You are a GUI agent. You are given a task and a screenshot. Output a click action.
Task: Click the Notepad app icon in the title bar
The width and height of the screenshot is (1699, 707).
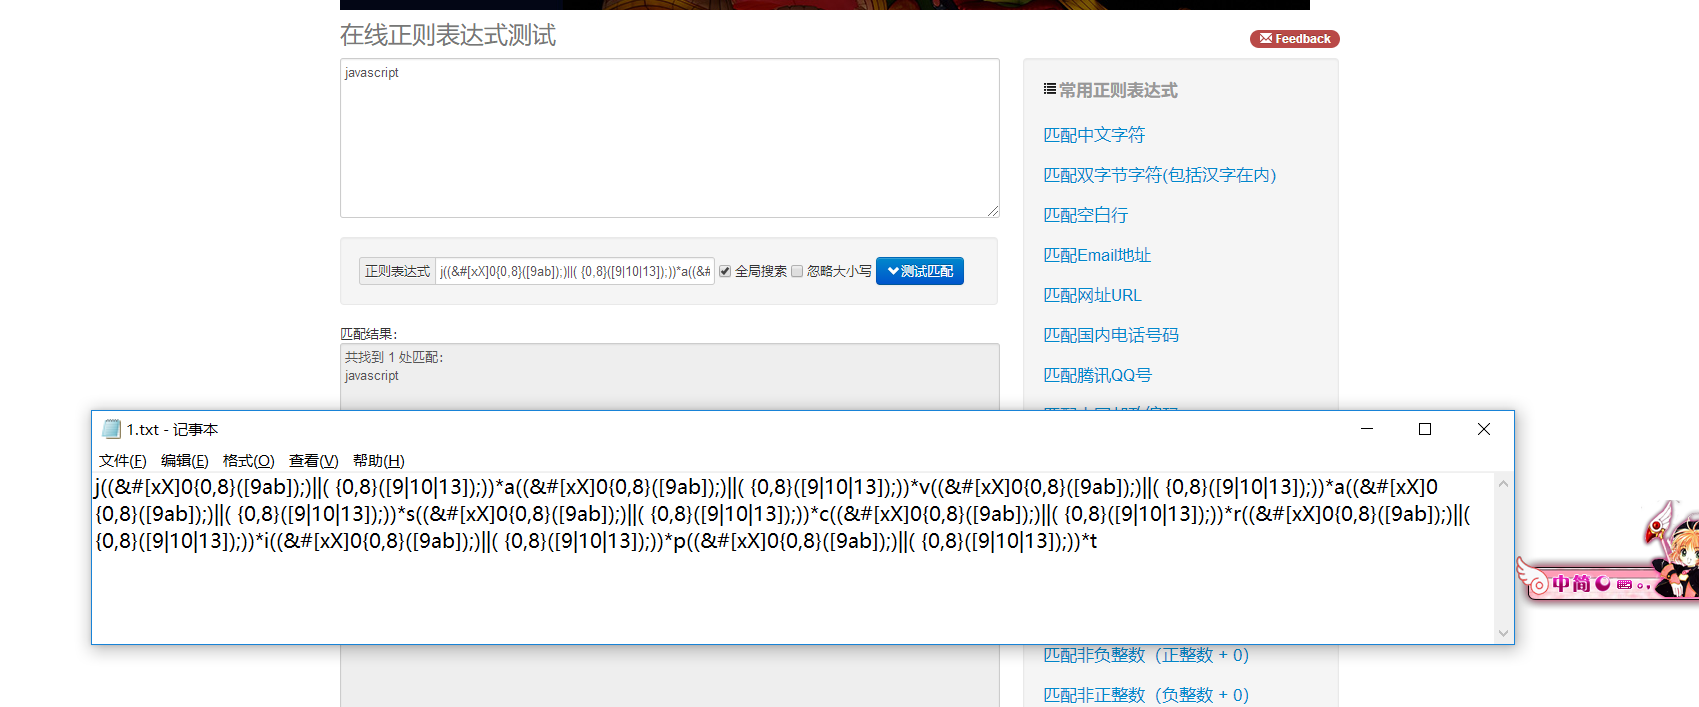(111, 429)
